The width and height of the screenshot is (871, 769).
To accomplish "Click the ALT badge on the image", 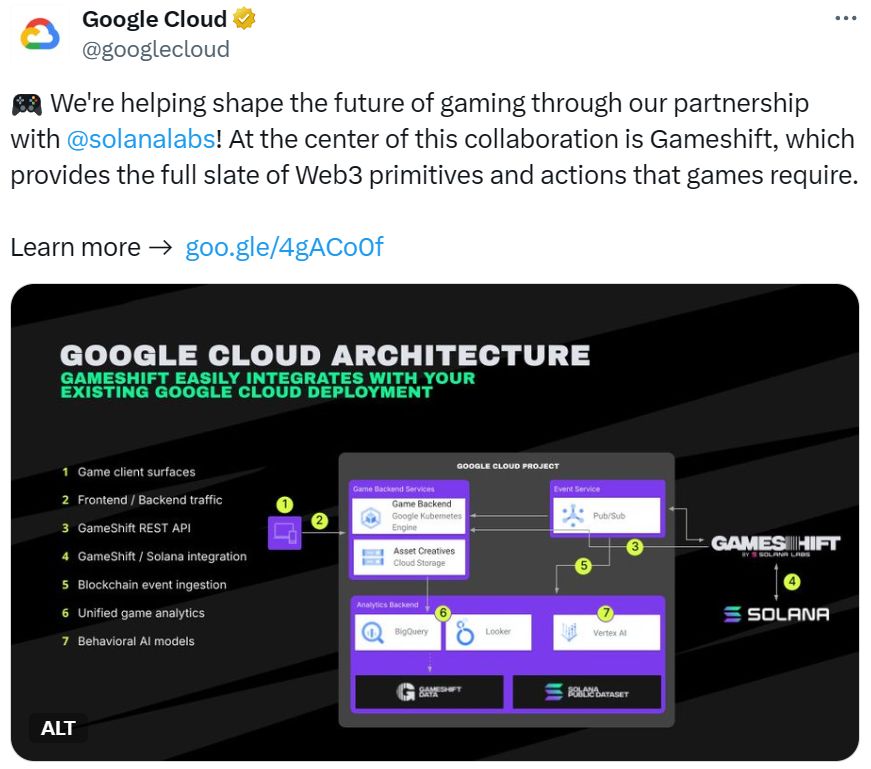I will click(x=58, y=728).
